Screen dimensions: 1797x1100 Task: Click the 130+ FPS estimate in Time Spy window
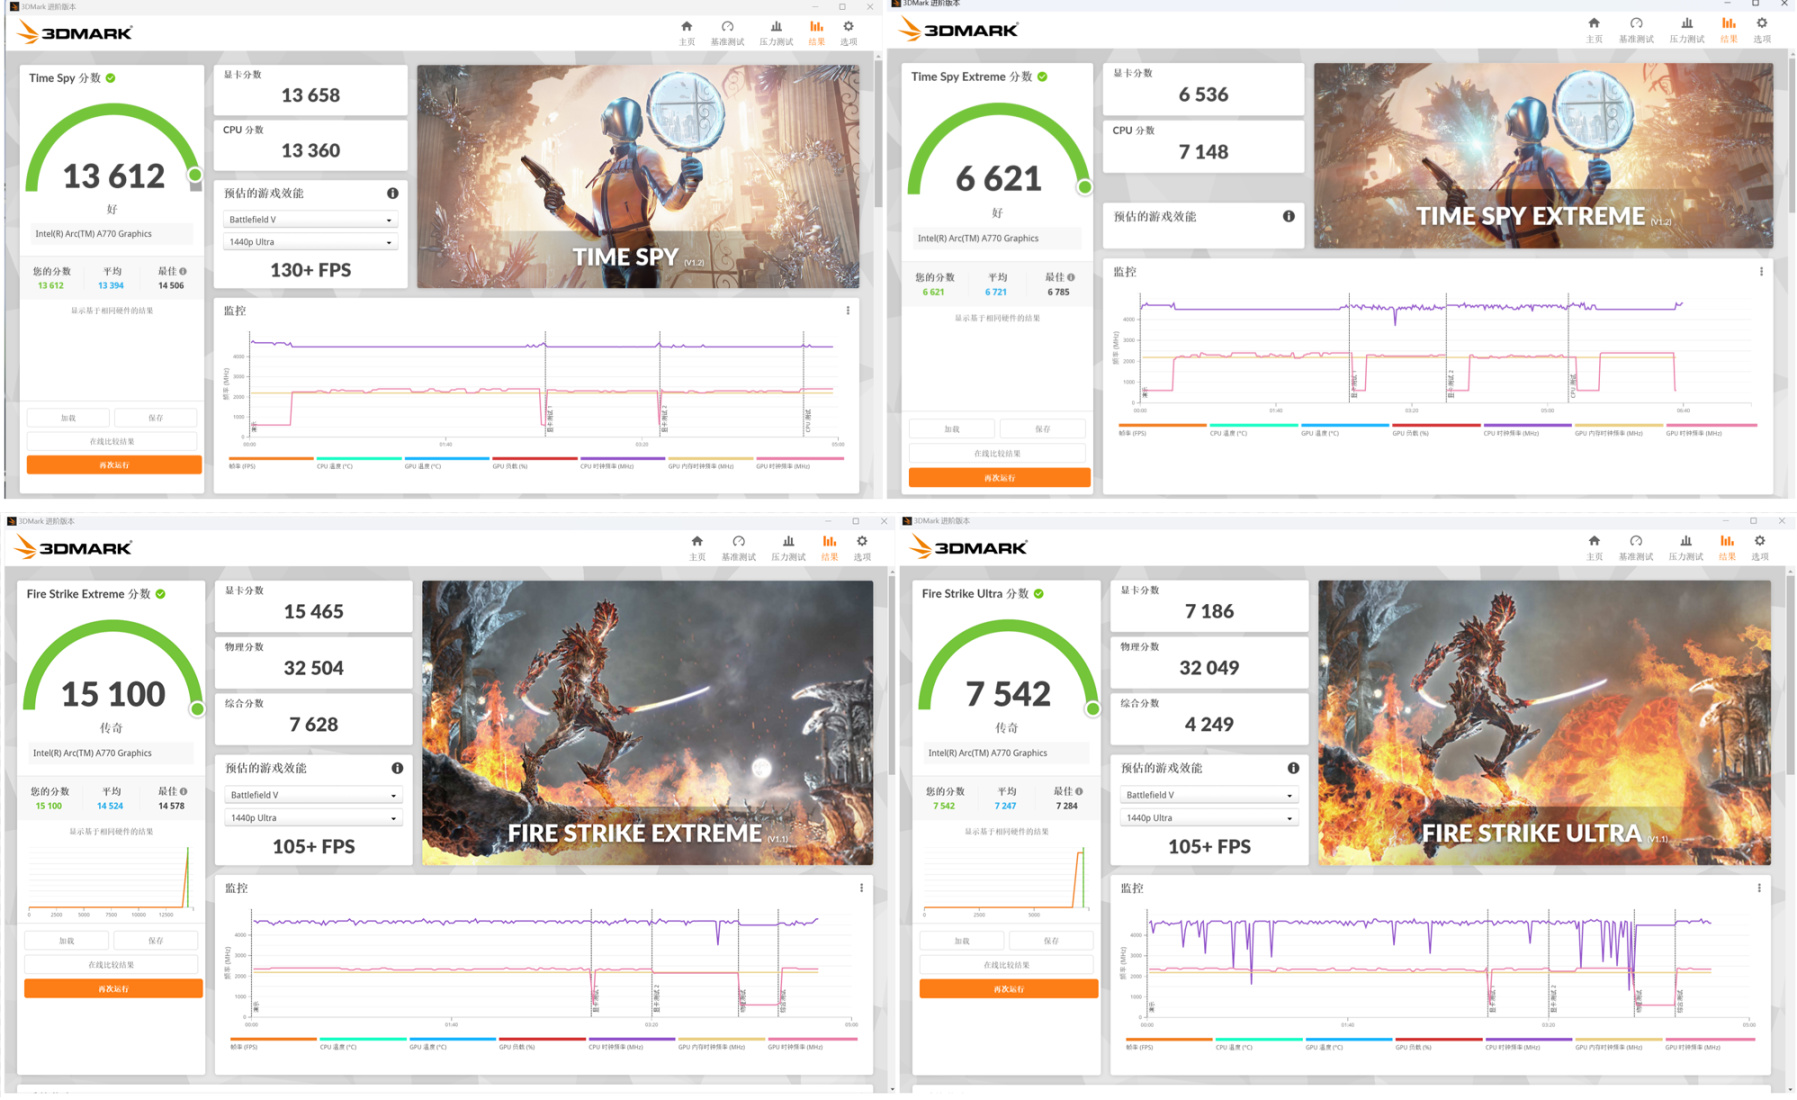pyautogui.click(x=310, y=270)
